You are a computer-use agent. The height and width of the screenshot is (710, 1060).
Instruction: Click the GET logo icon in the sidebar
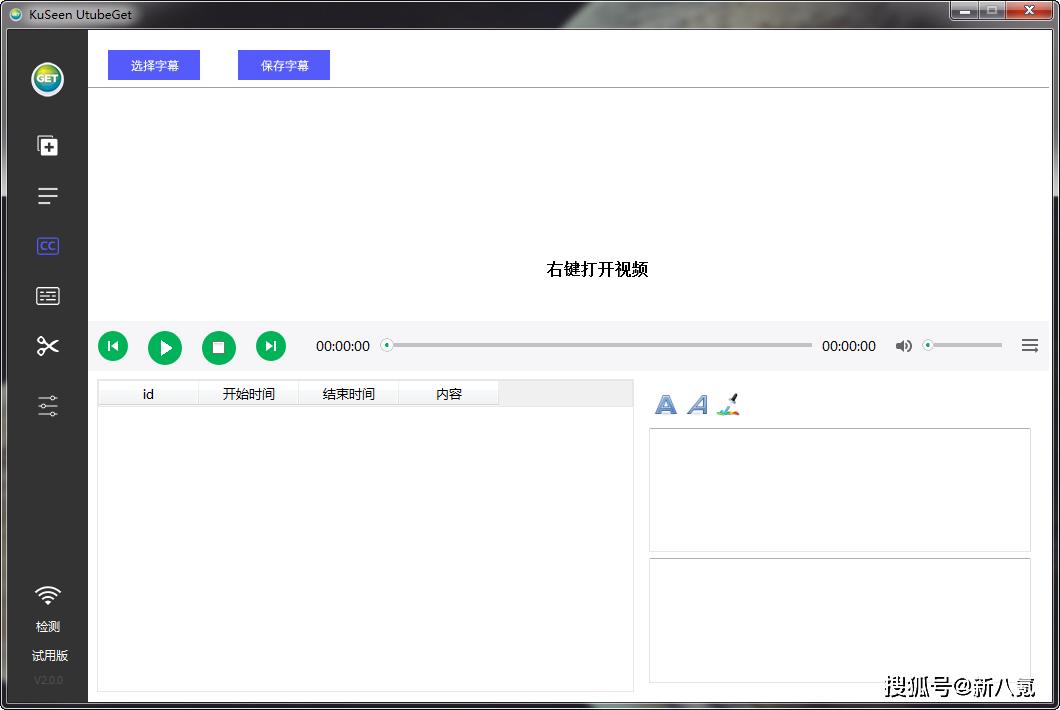(x=47, y=79)
